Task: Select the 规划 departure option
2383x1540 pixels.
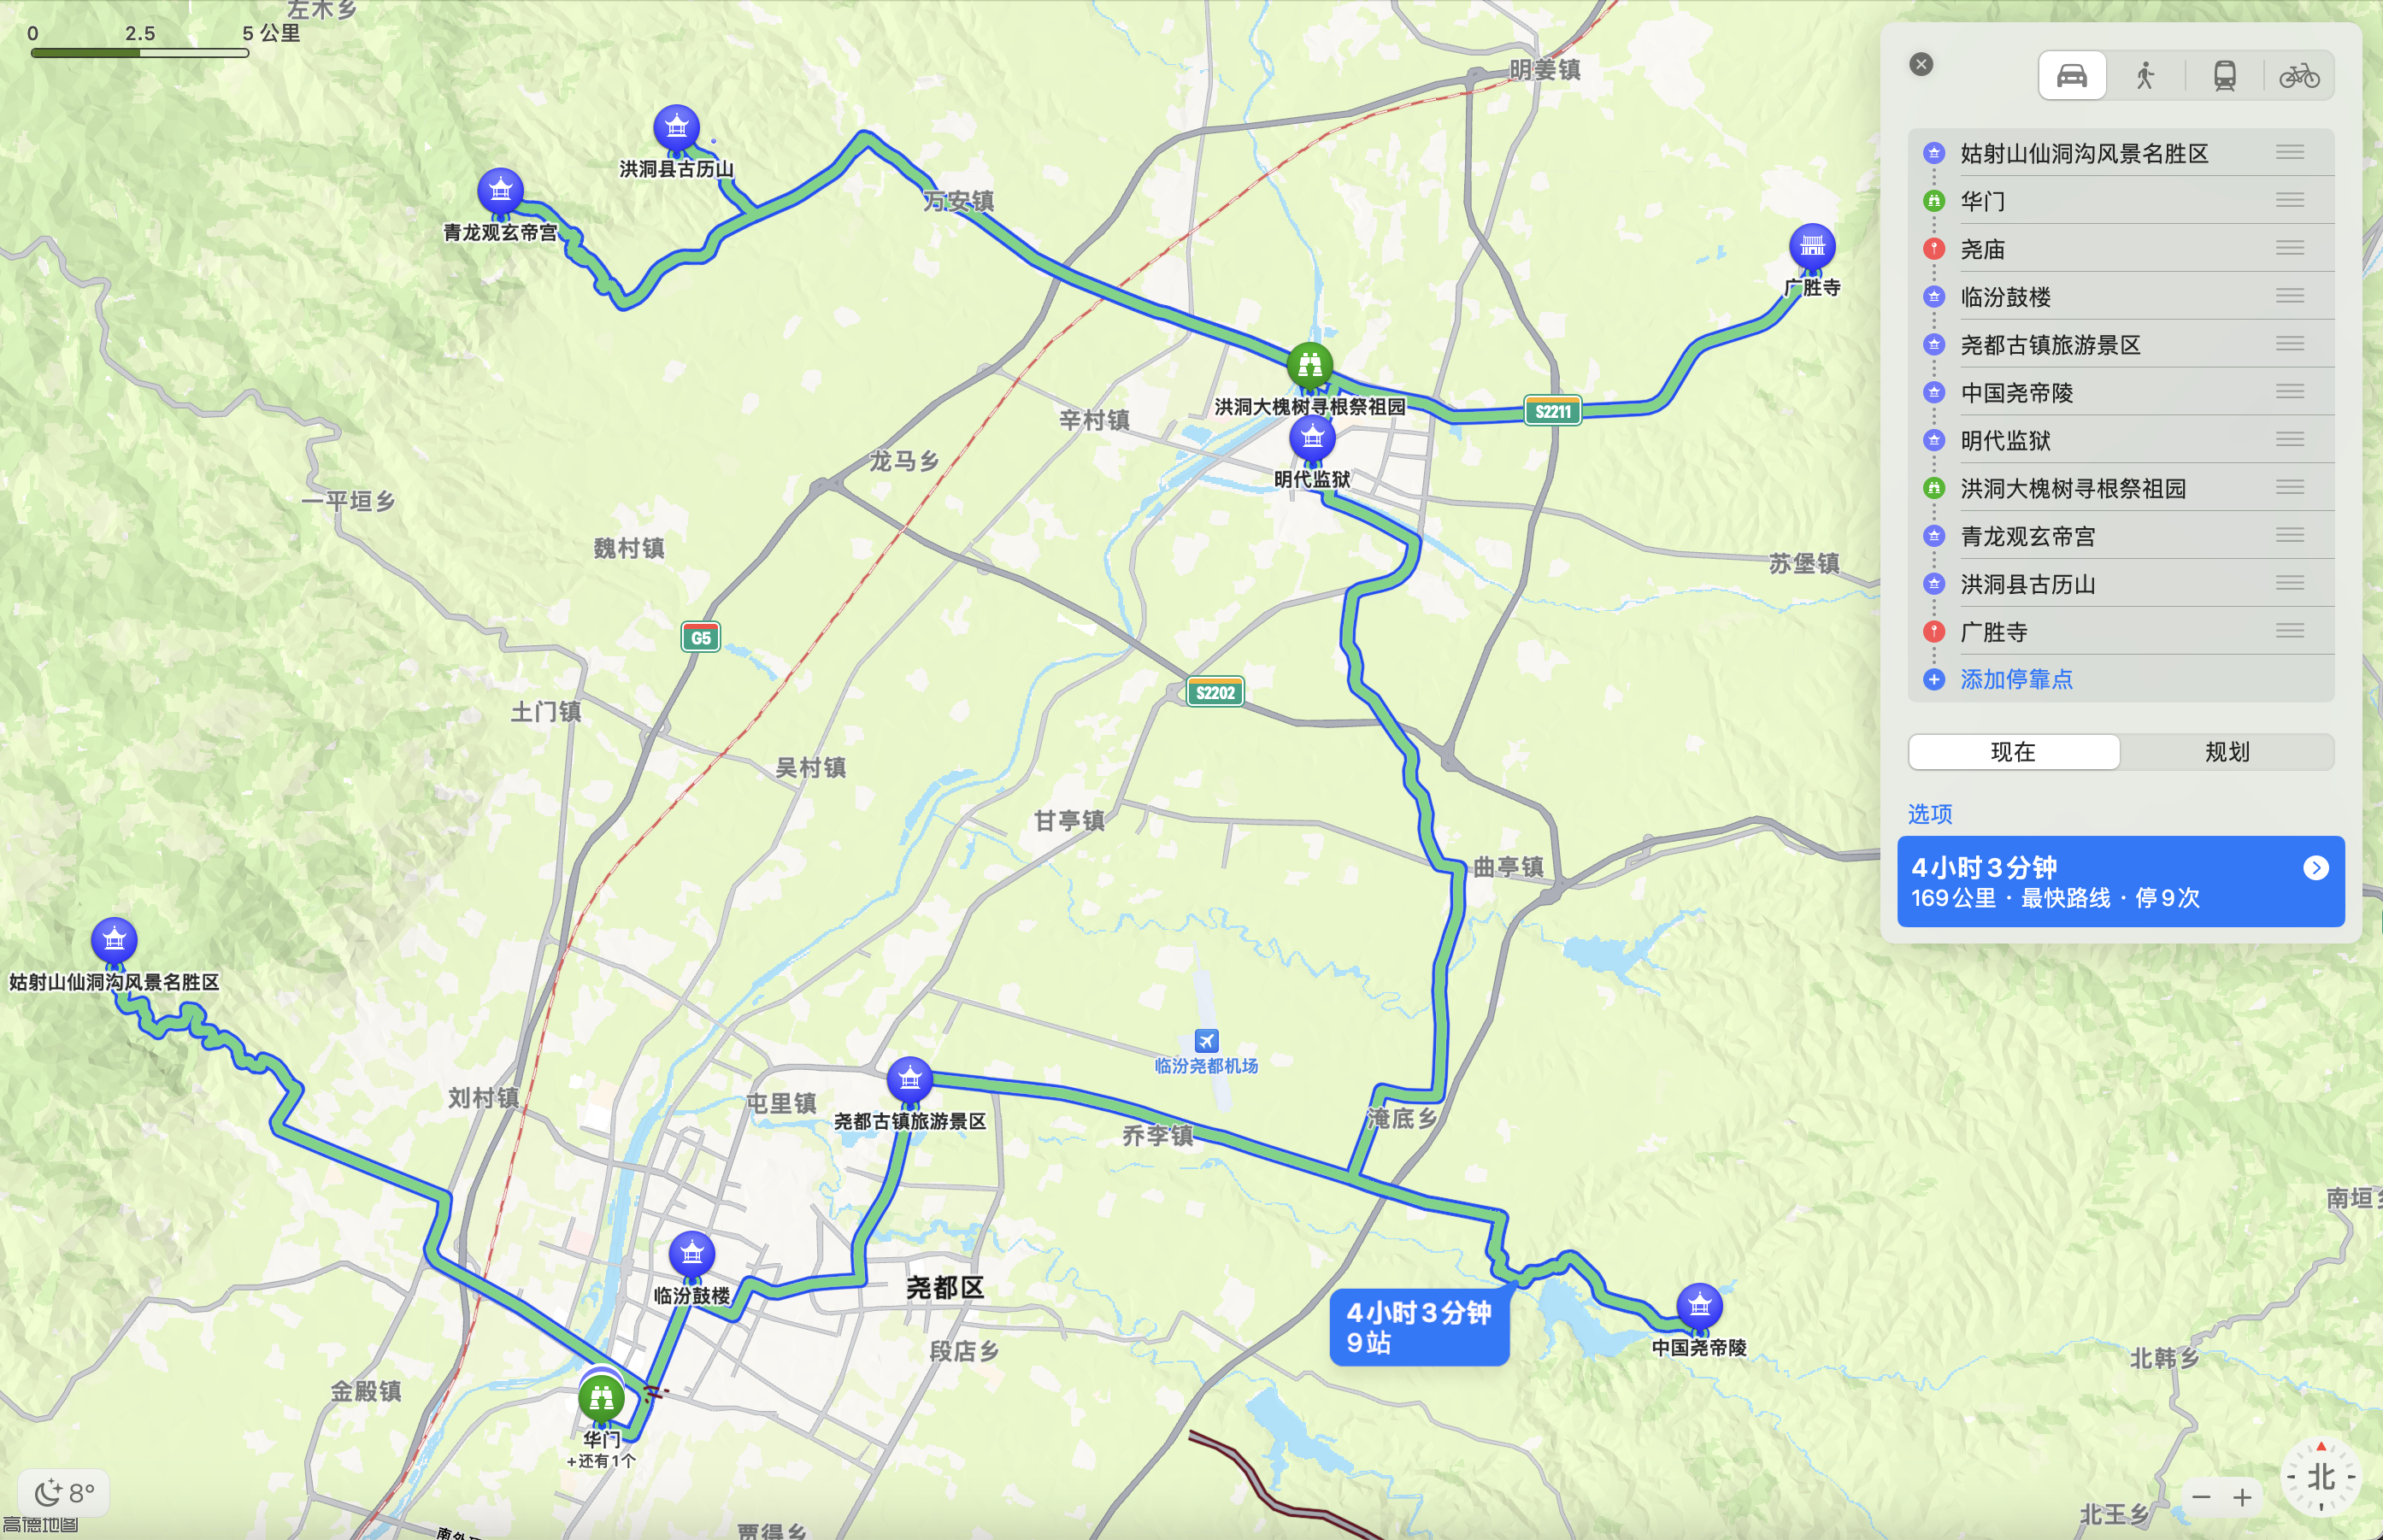Action: click(2227, 752)
